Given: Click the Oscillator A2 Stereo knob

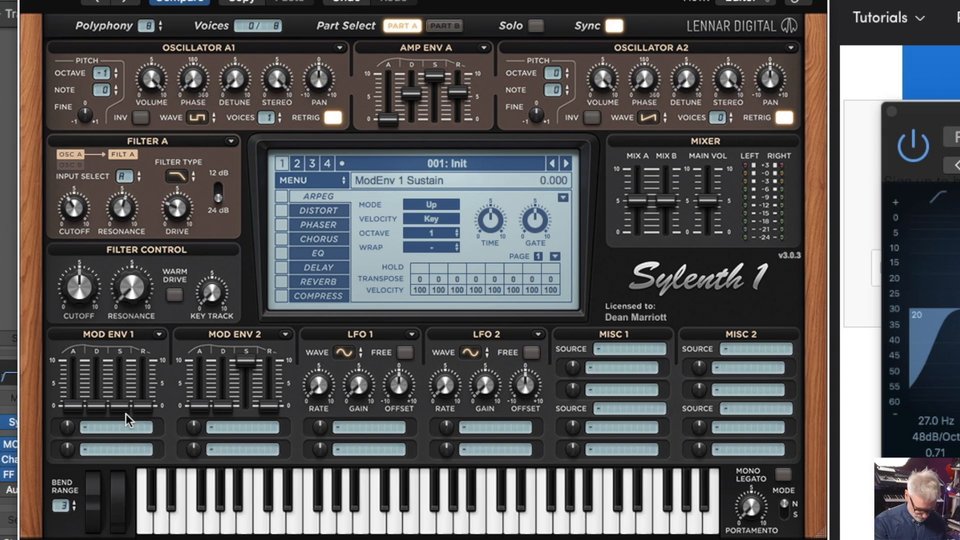Looking at the screenshot, I should pyautogui.click(x=728, y=79).
